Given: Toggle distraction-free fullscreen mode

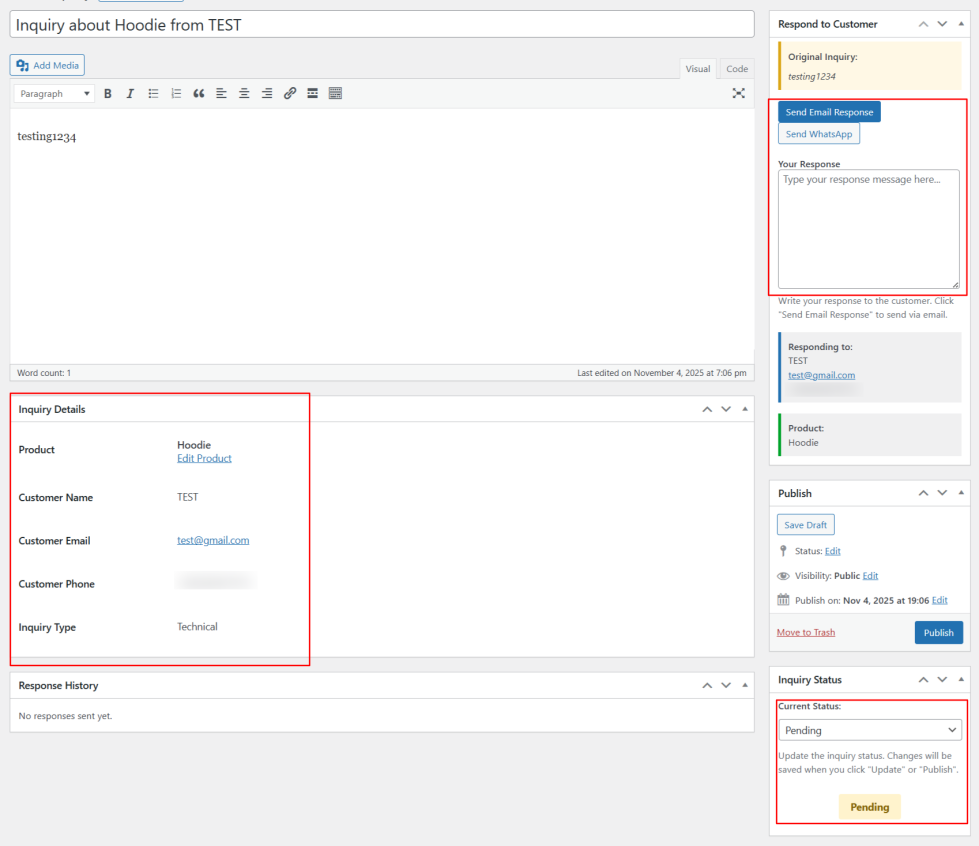Looking at the screenshot, I should click(x=738, y=93).
